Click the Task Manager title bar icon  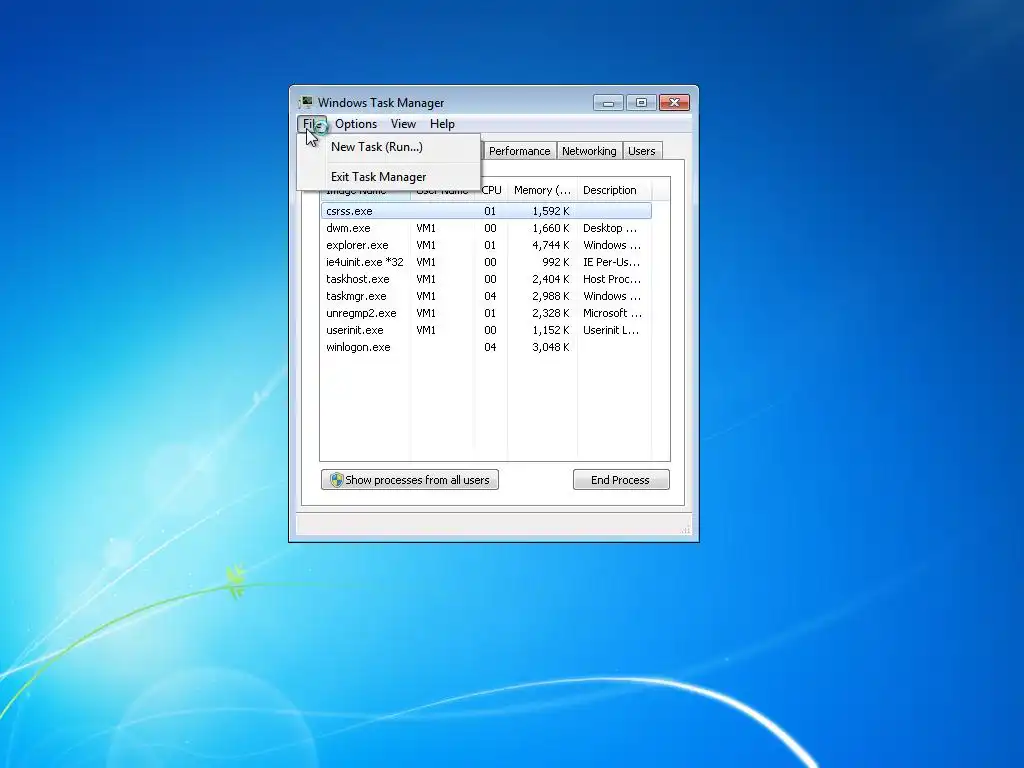click(306, 103)
